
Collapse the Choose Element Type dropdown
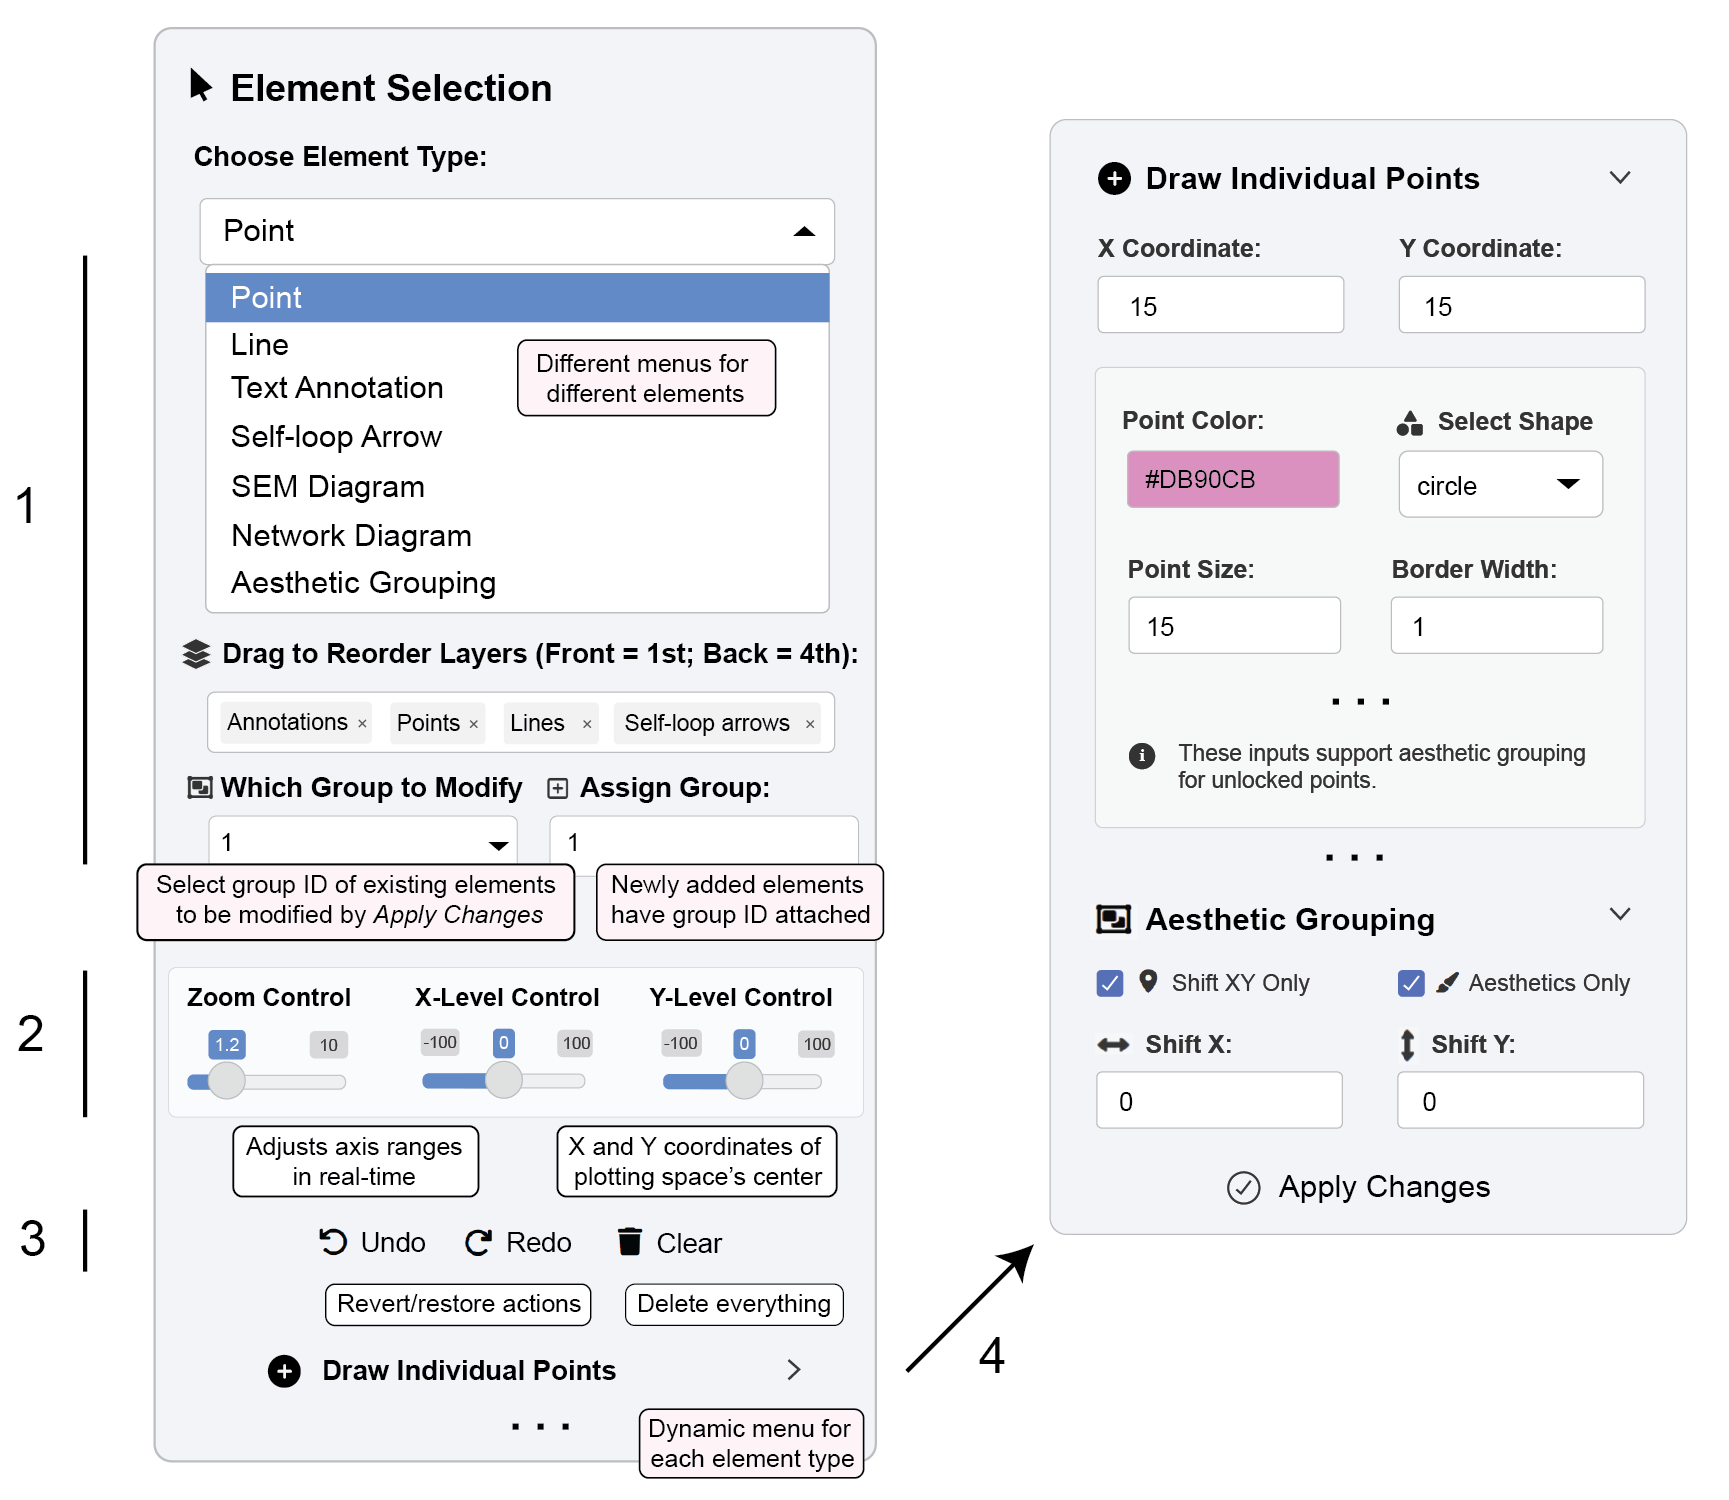pyautogui.click(x=804, y=232)
